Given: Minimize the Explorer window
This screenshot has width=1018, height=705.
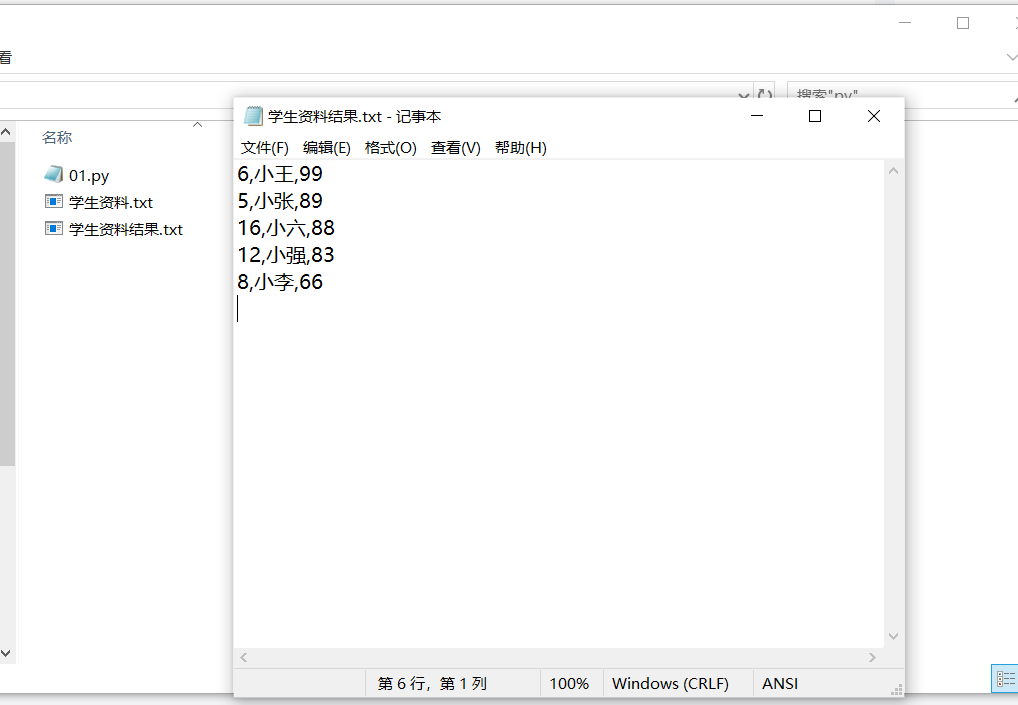Looking at the screenshot, I should click(x=905, y=23).
